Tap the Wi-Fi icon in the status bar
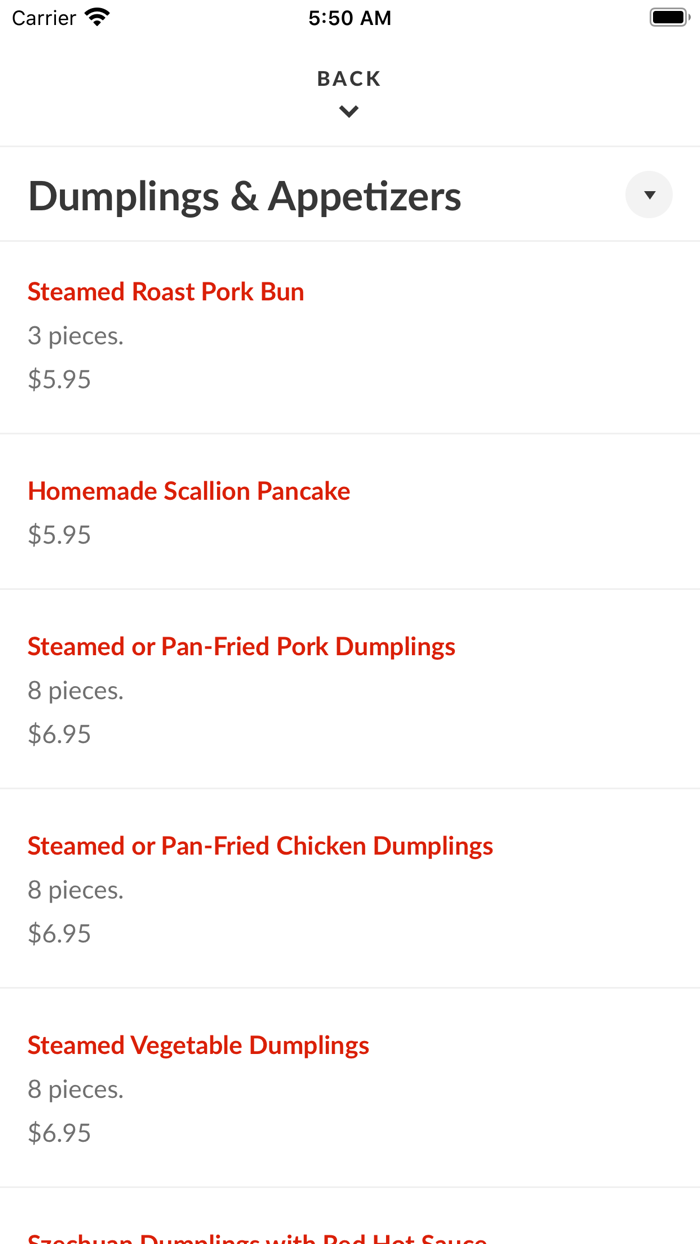The image size is (700, 1244). 95,16
